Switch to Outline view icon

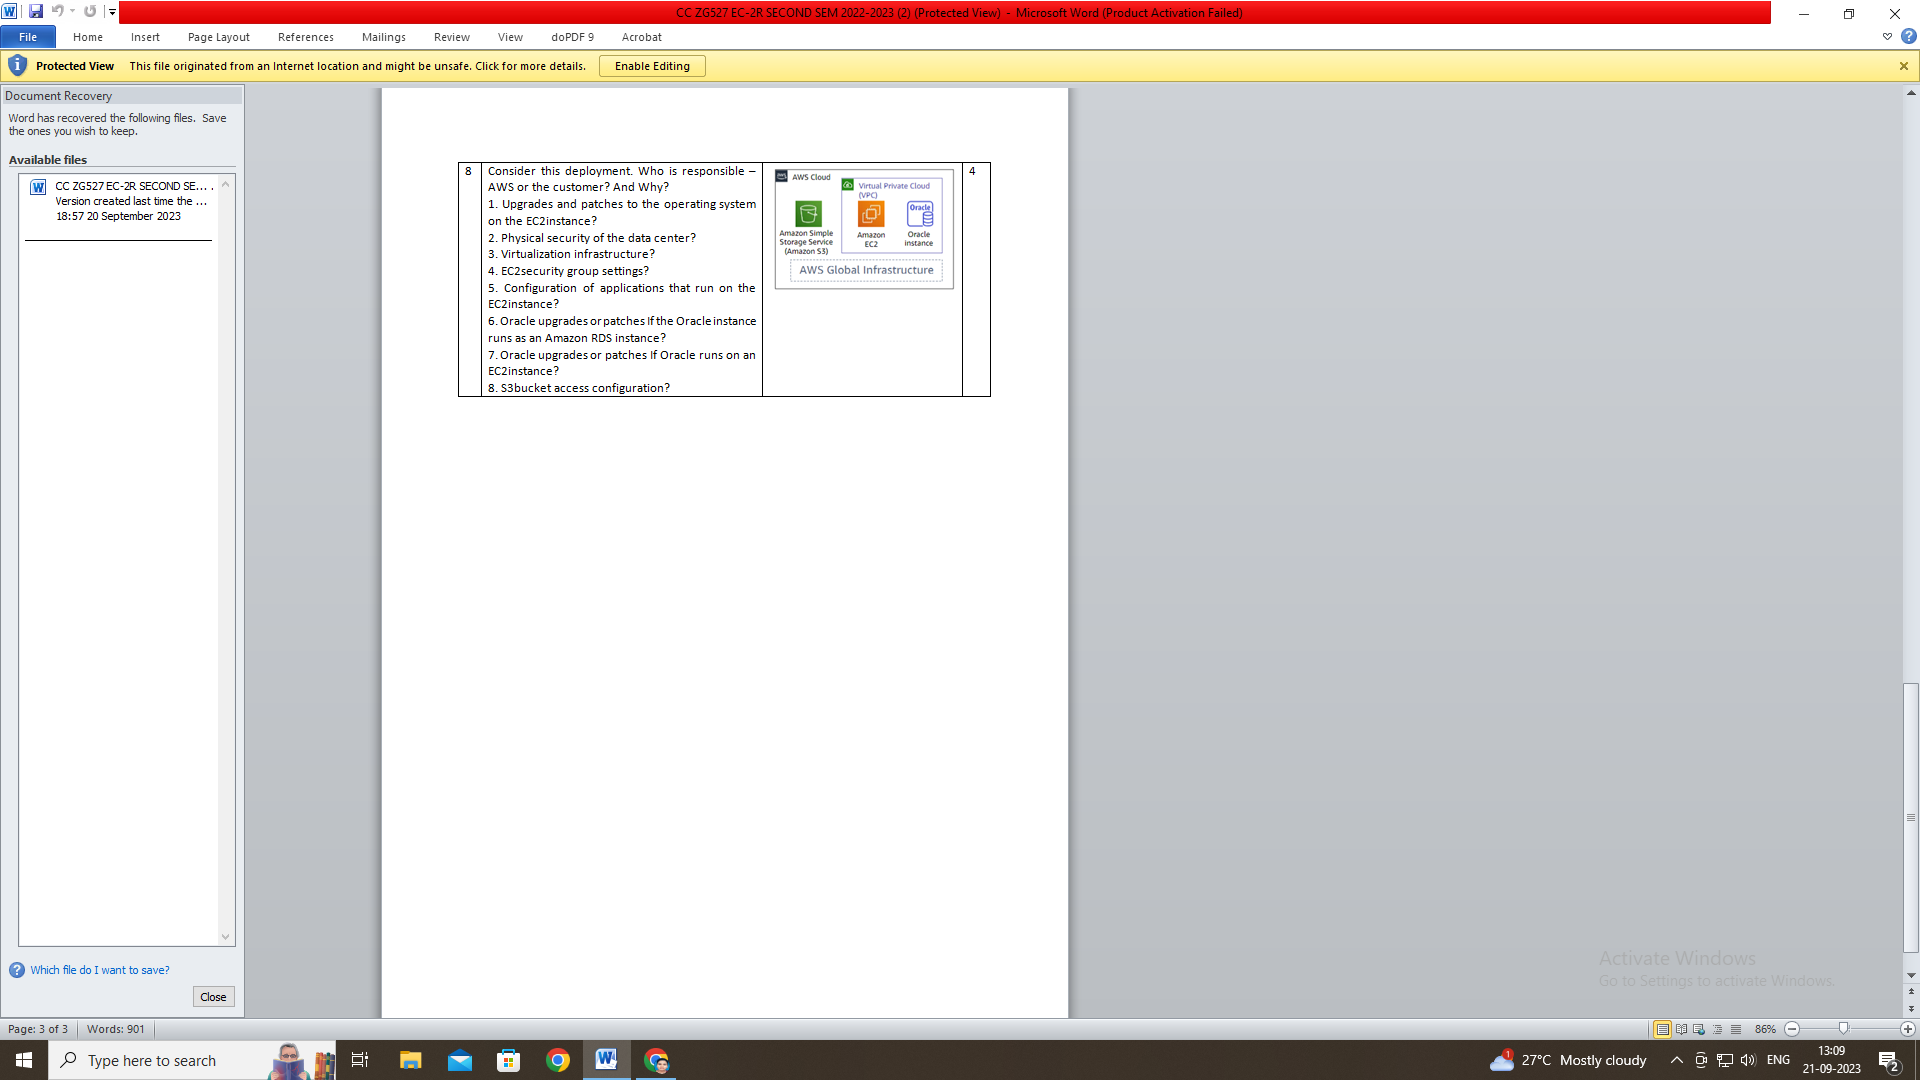pyautogui.click(x=1717, y=1029)
